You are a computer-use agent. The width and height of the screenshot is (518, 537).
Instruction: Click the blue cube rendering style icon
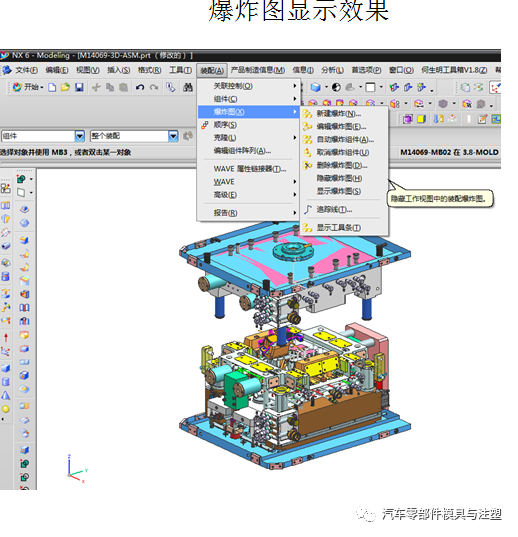[316, 88]
